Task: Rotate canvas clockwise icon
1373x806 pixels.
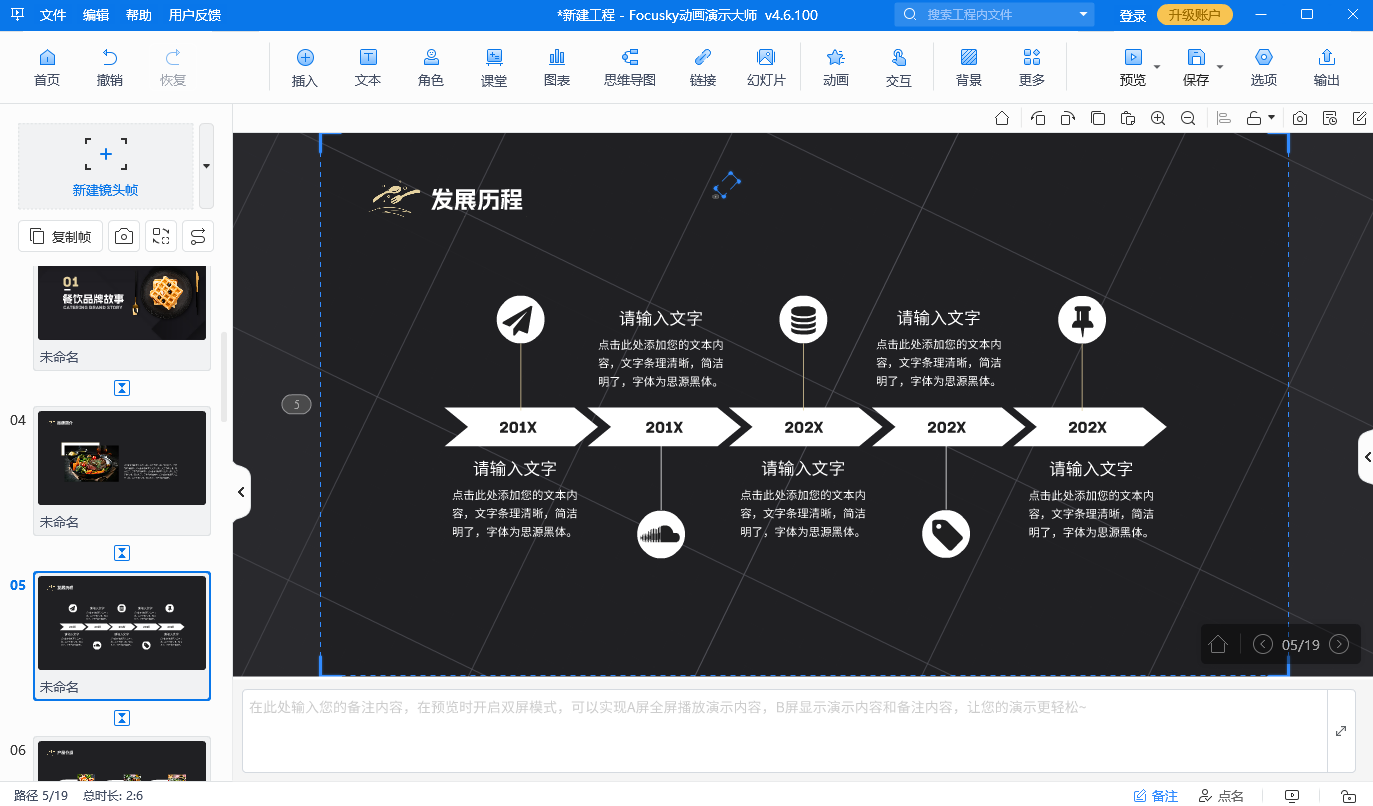Action: click(x=1068, y=118)
